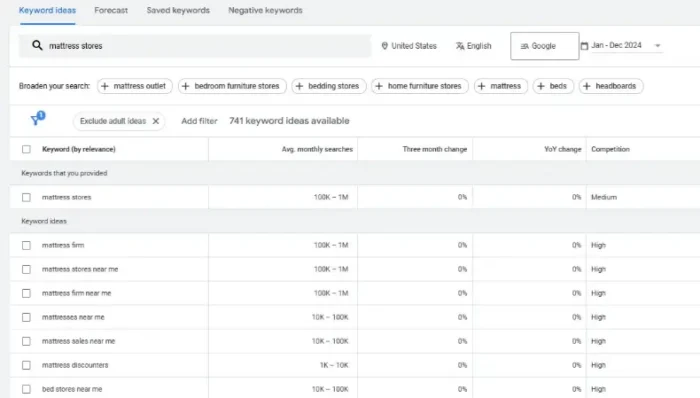
Task: Click the Add filter button
Action: click(199, 121)
